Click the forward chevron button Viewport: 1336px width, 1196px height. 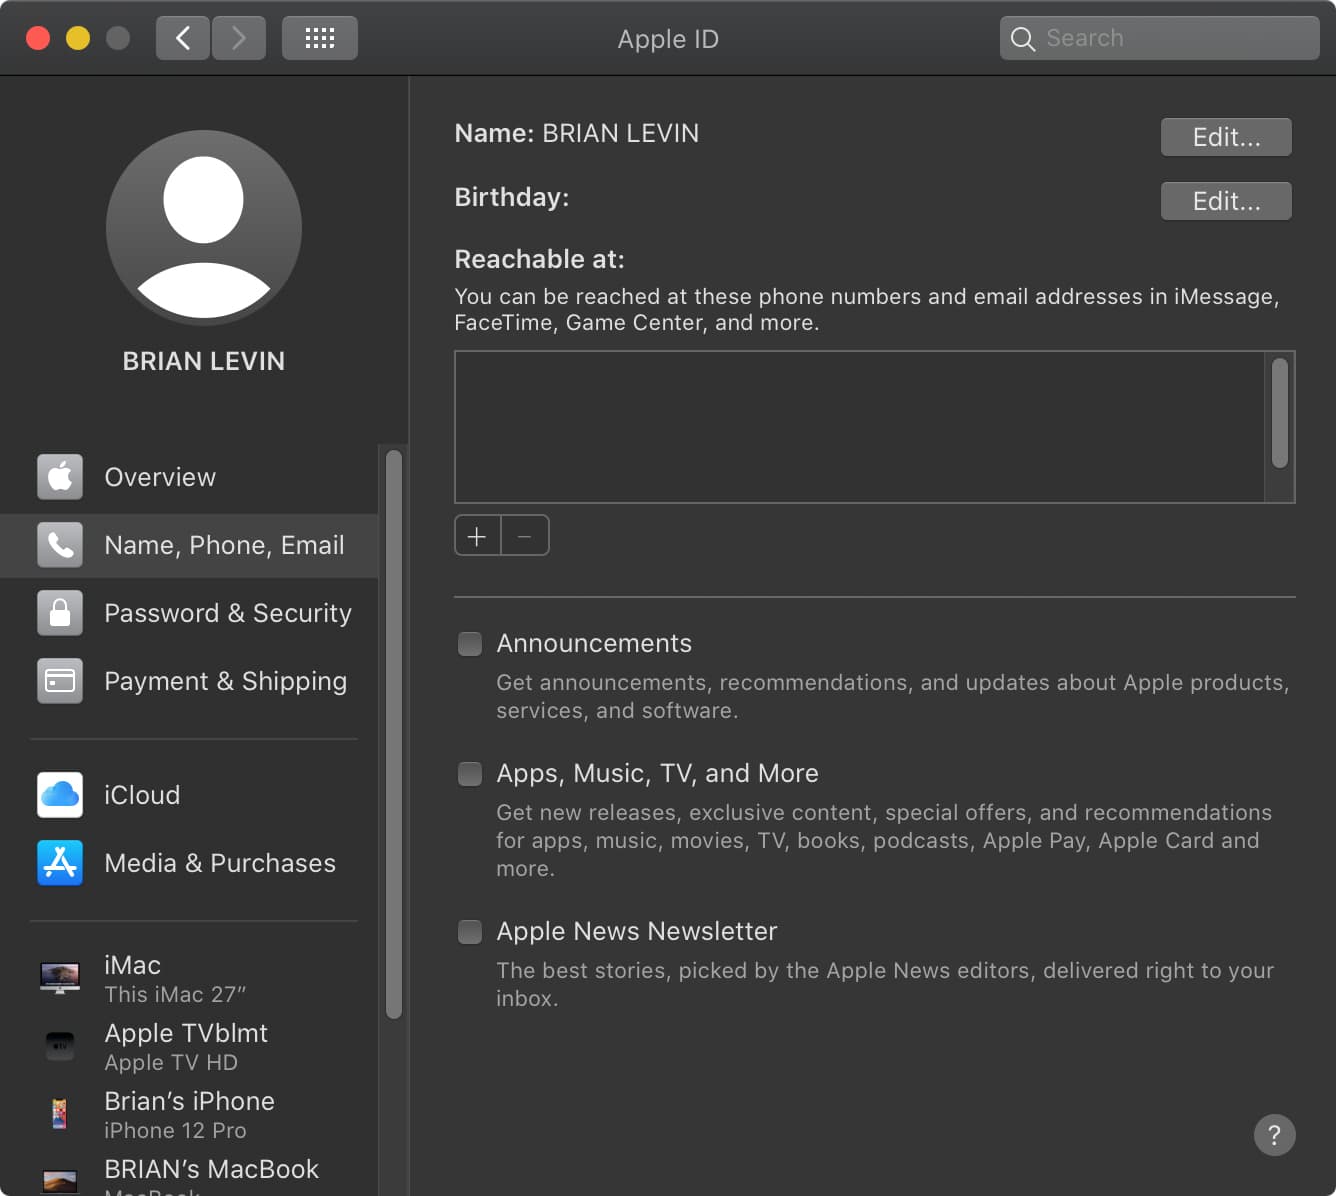(239, 39)
